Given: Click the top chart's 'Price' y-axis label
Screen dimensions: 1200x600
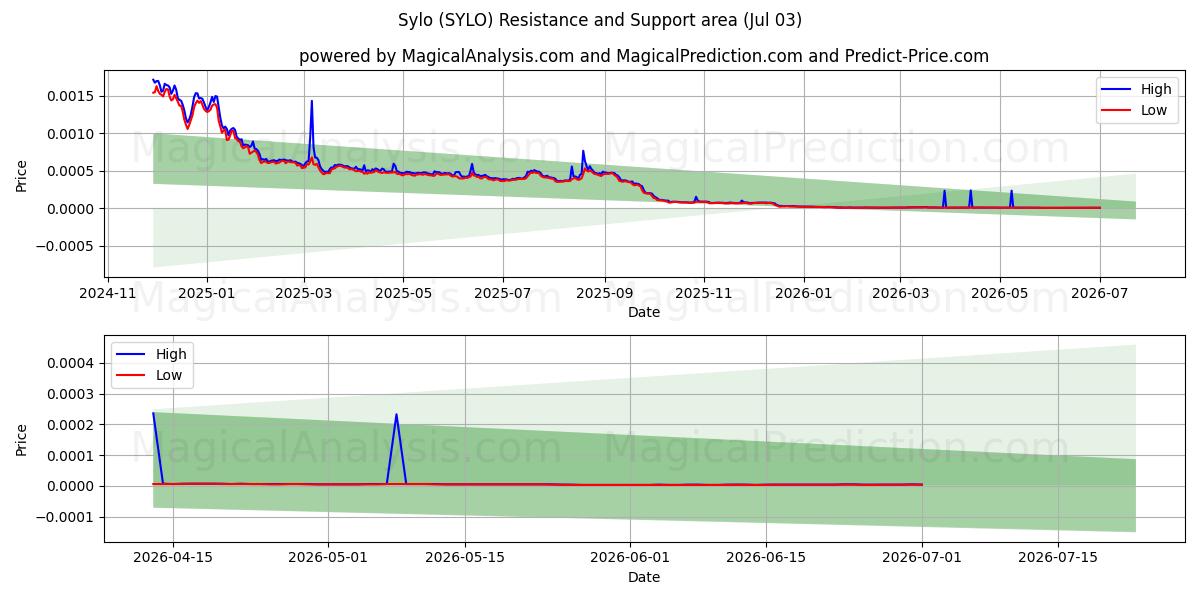Looking at the screenshot, I should click(x=22, y=174).
